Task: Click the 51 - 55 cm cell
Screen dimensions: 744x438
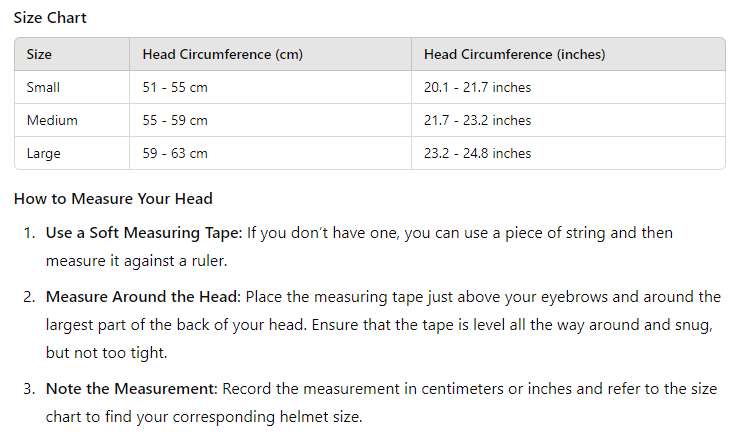Action: [x=175, y=87]
